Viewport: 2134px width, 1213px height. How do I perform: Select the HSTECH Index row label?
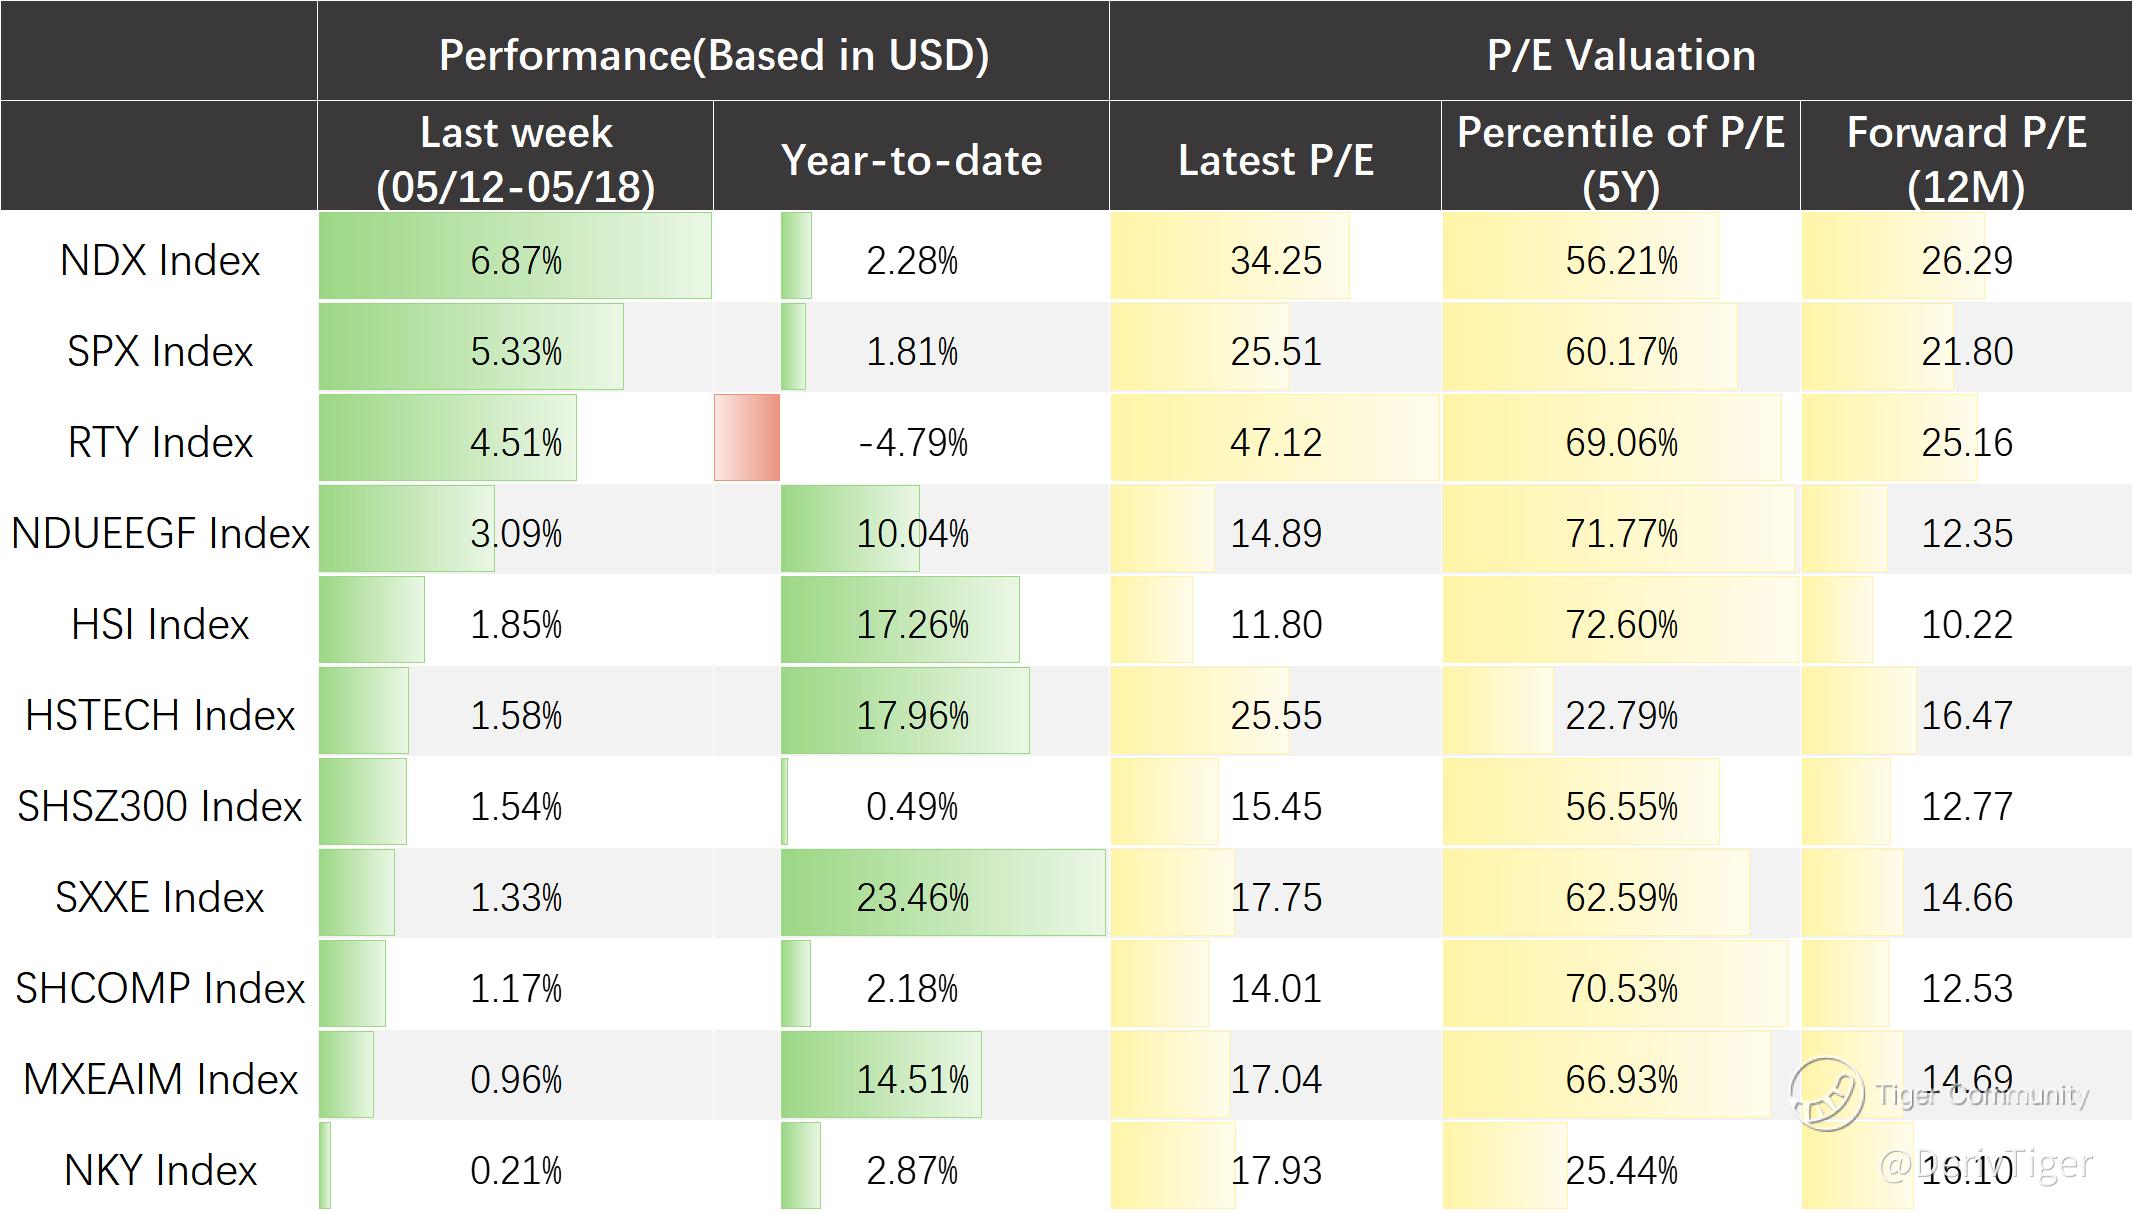(x=160, y=715)
